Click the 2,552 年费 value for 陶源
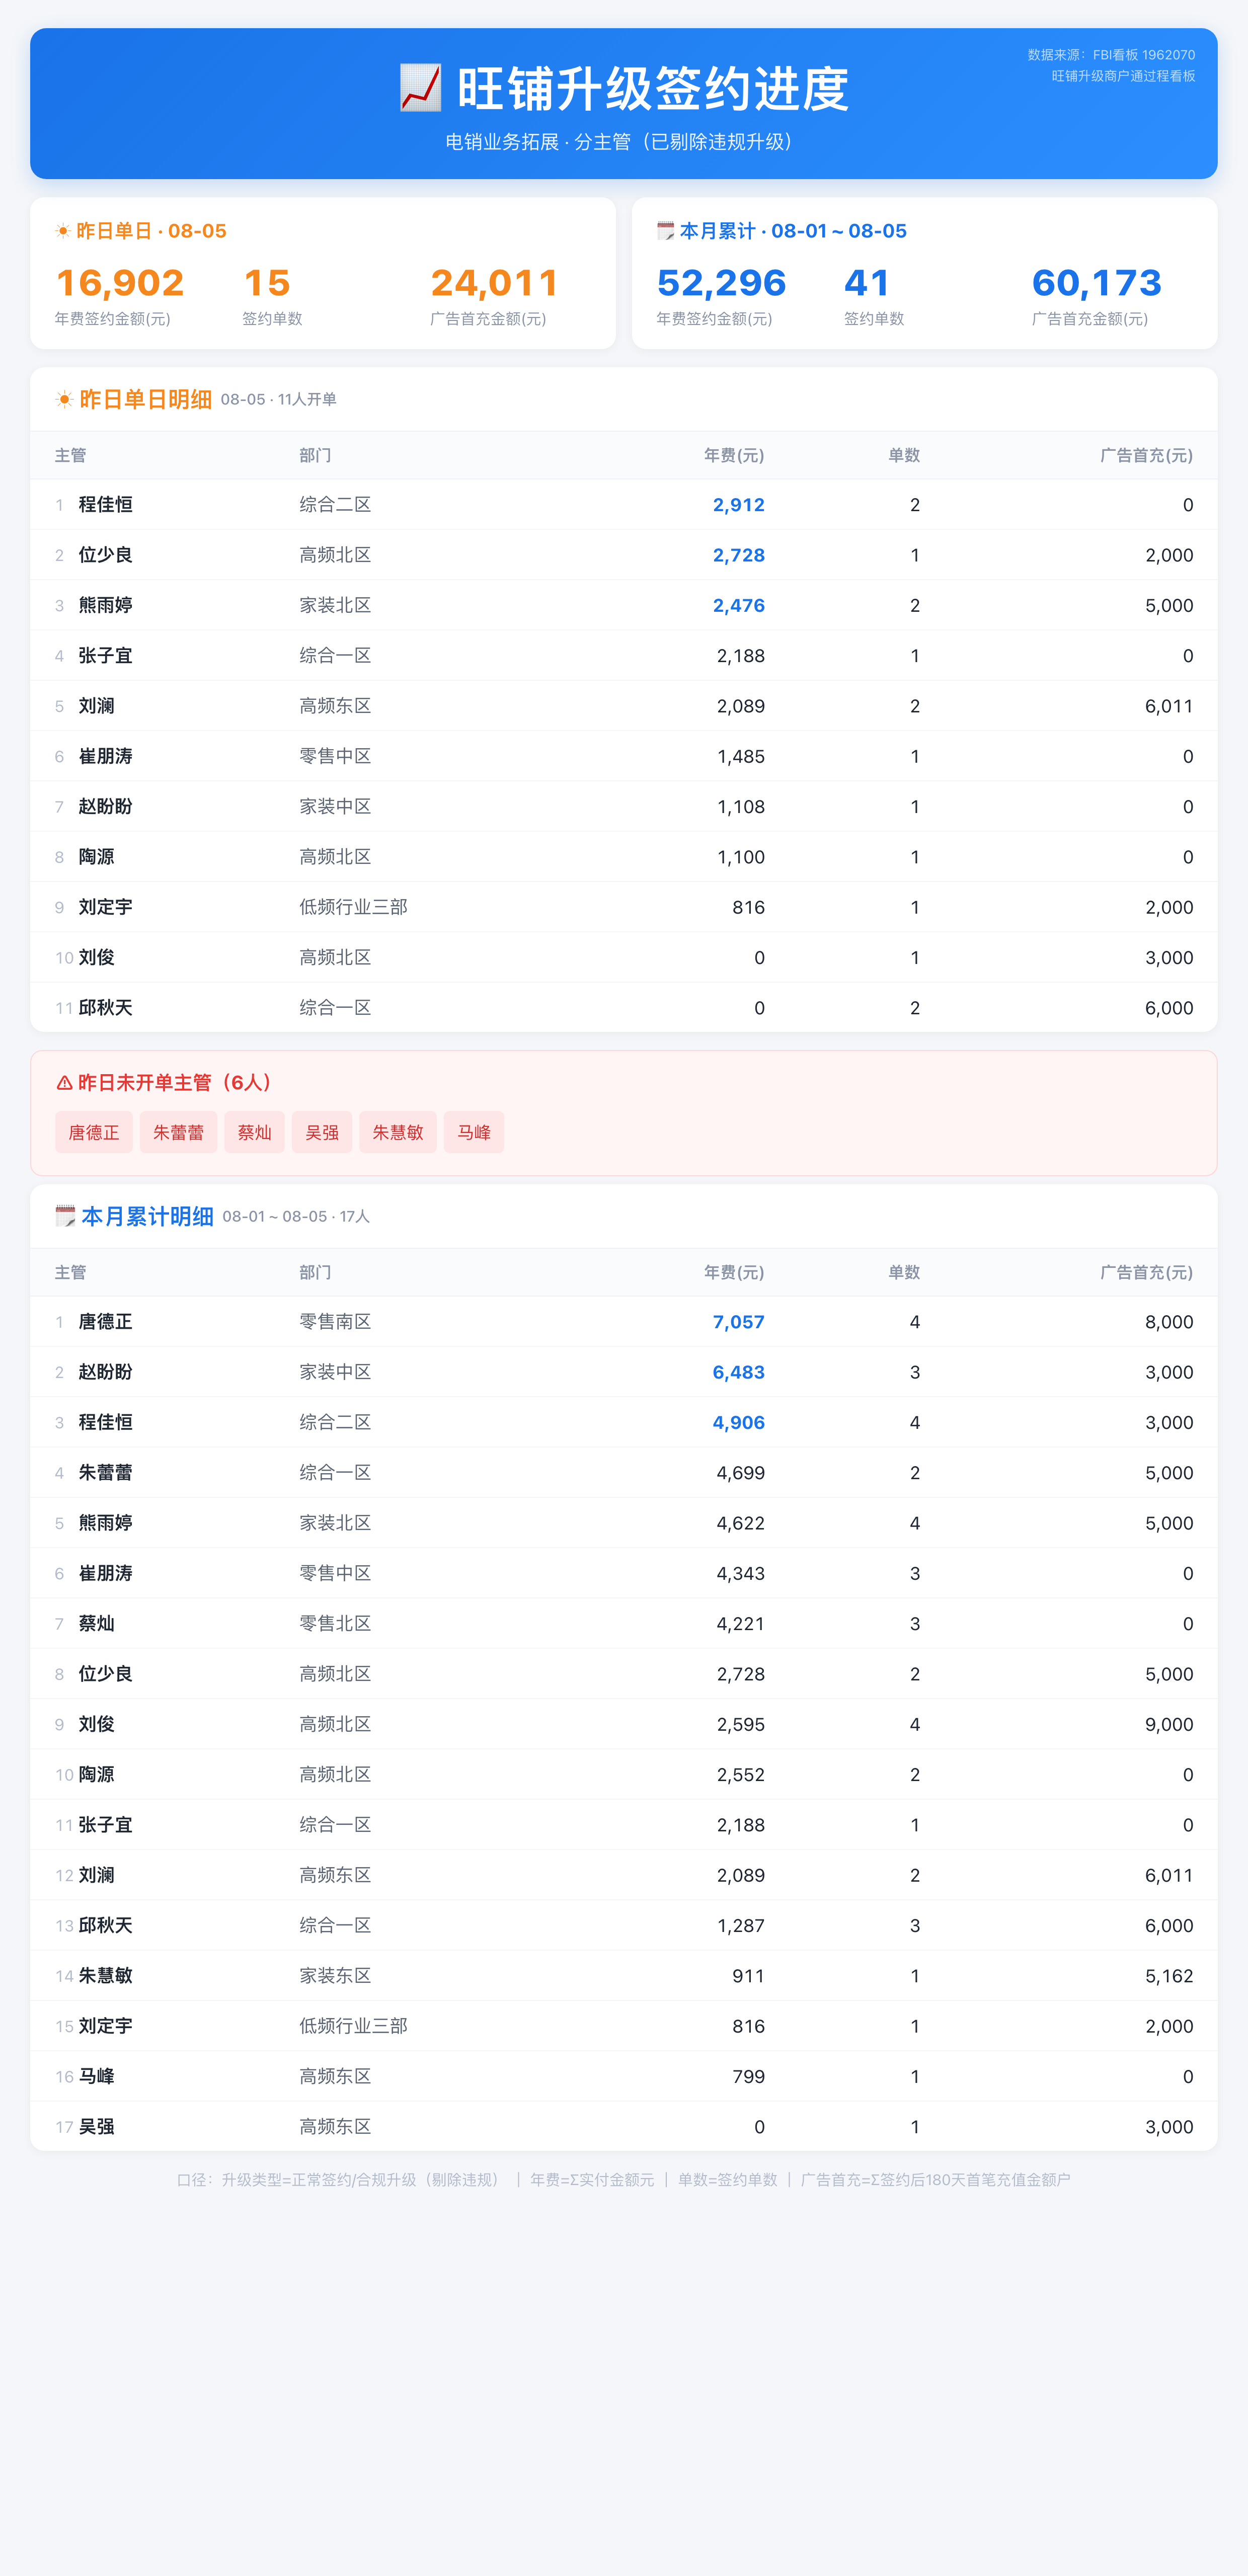This screenshot has width=1248, height=2576. click(x=741, y=1775)
